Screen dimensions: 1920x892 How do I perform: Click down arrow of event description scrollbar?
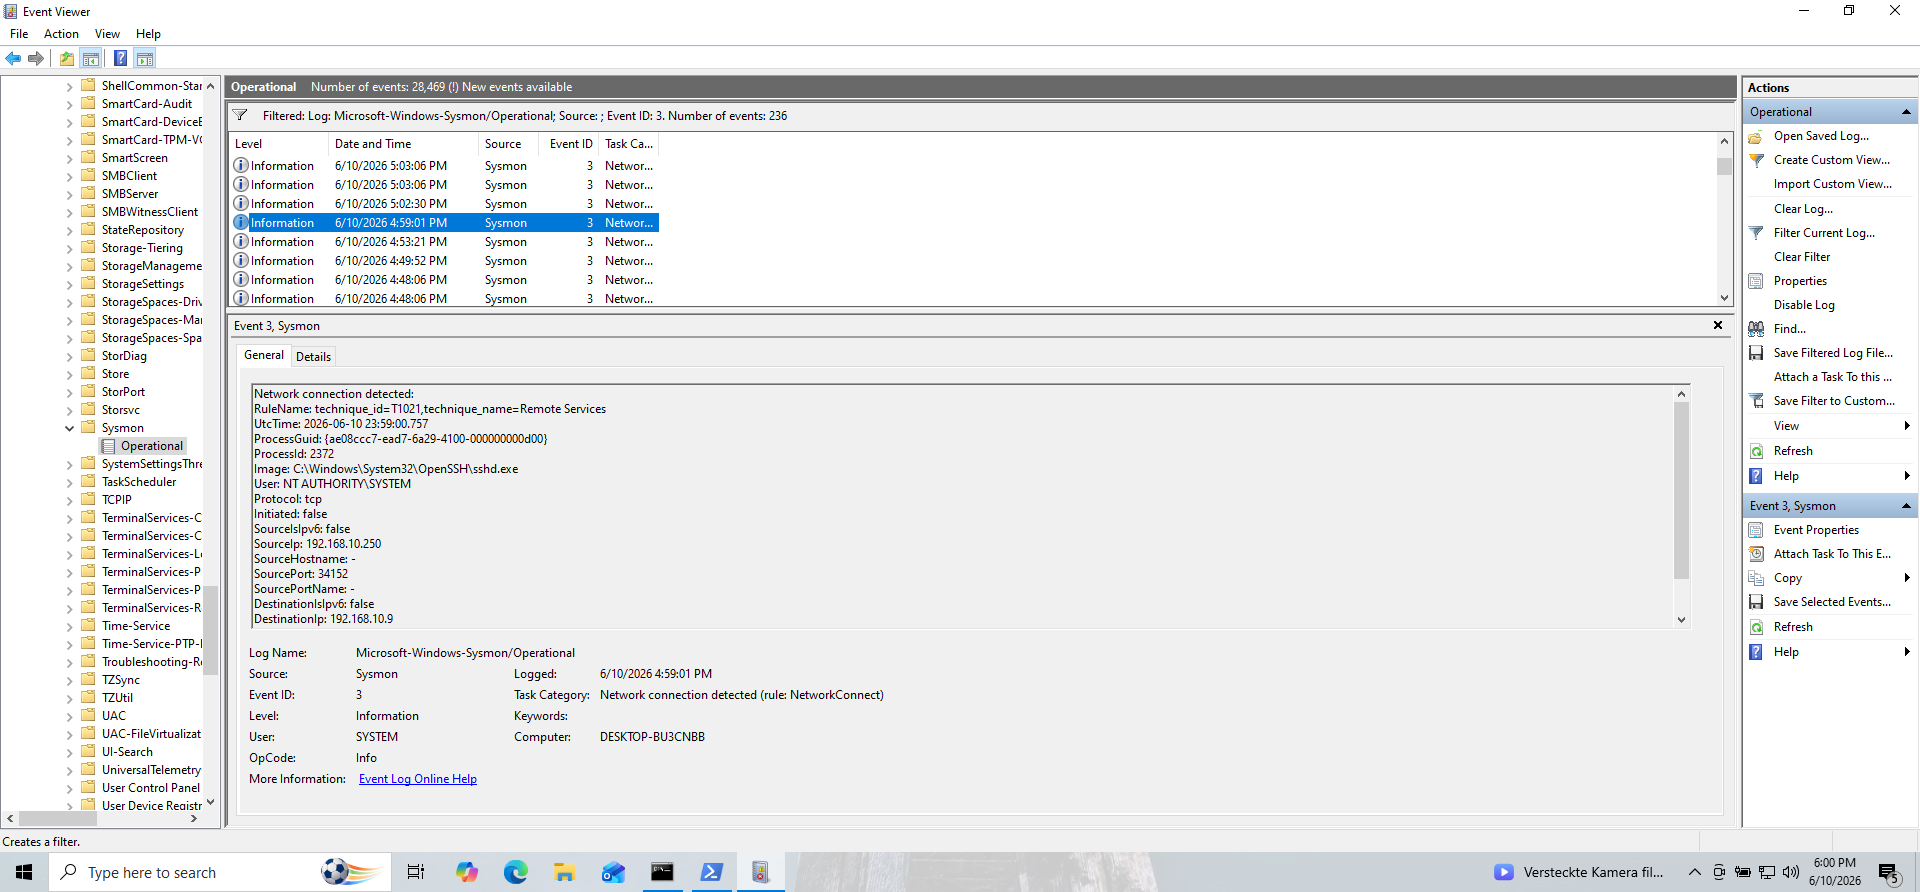coord(1681,620)
